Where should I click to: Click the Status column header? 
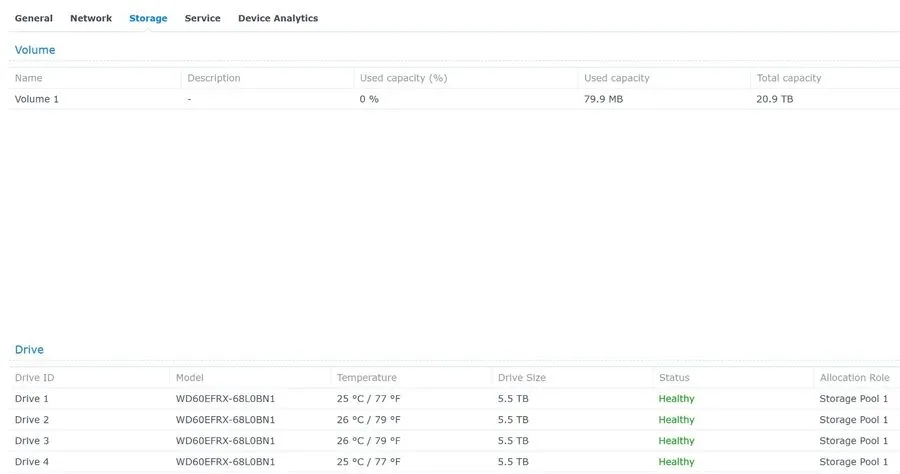(x=674, y=378)
